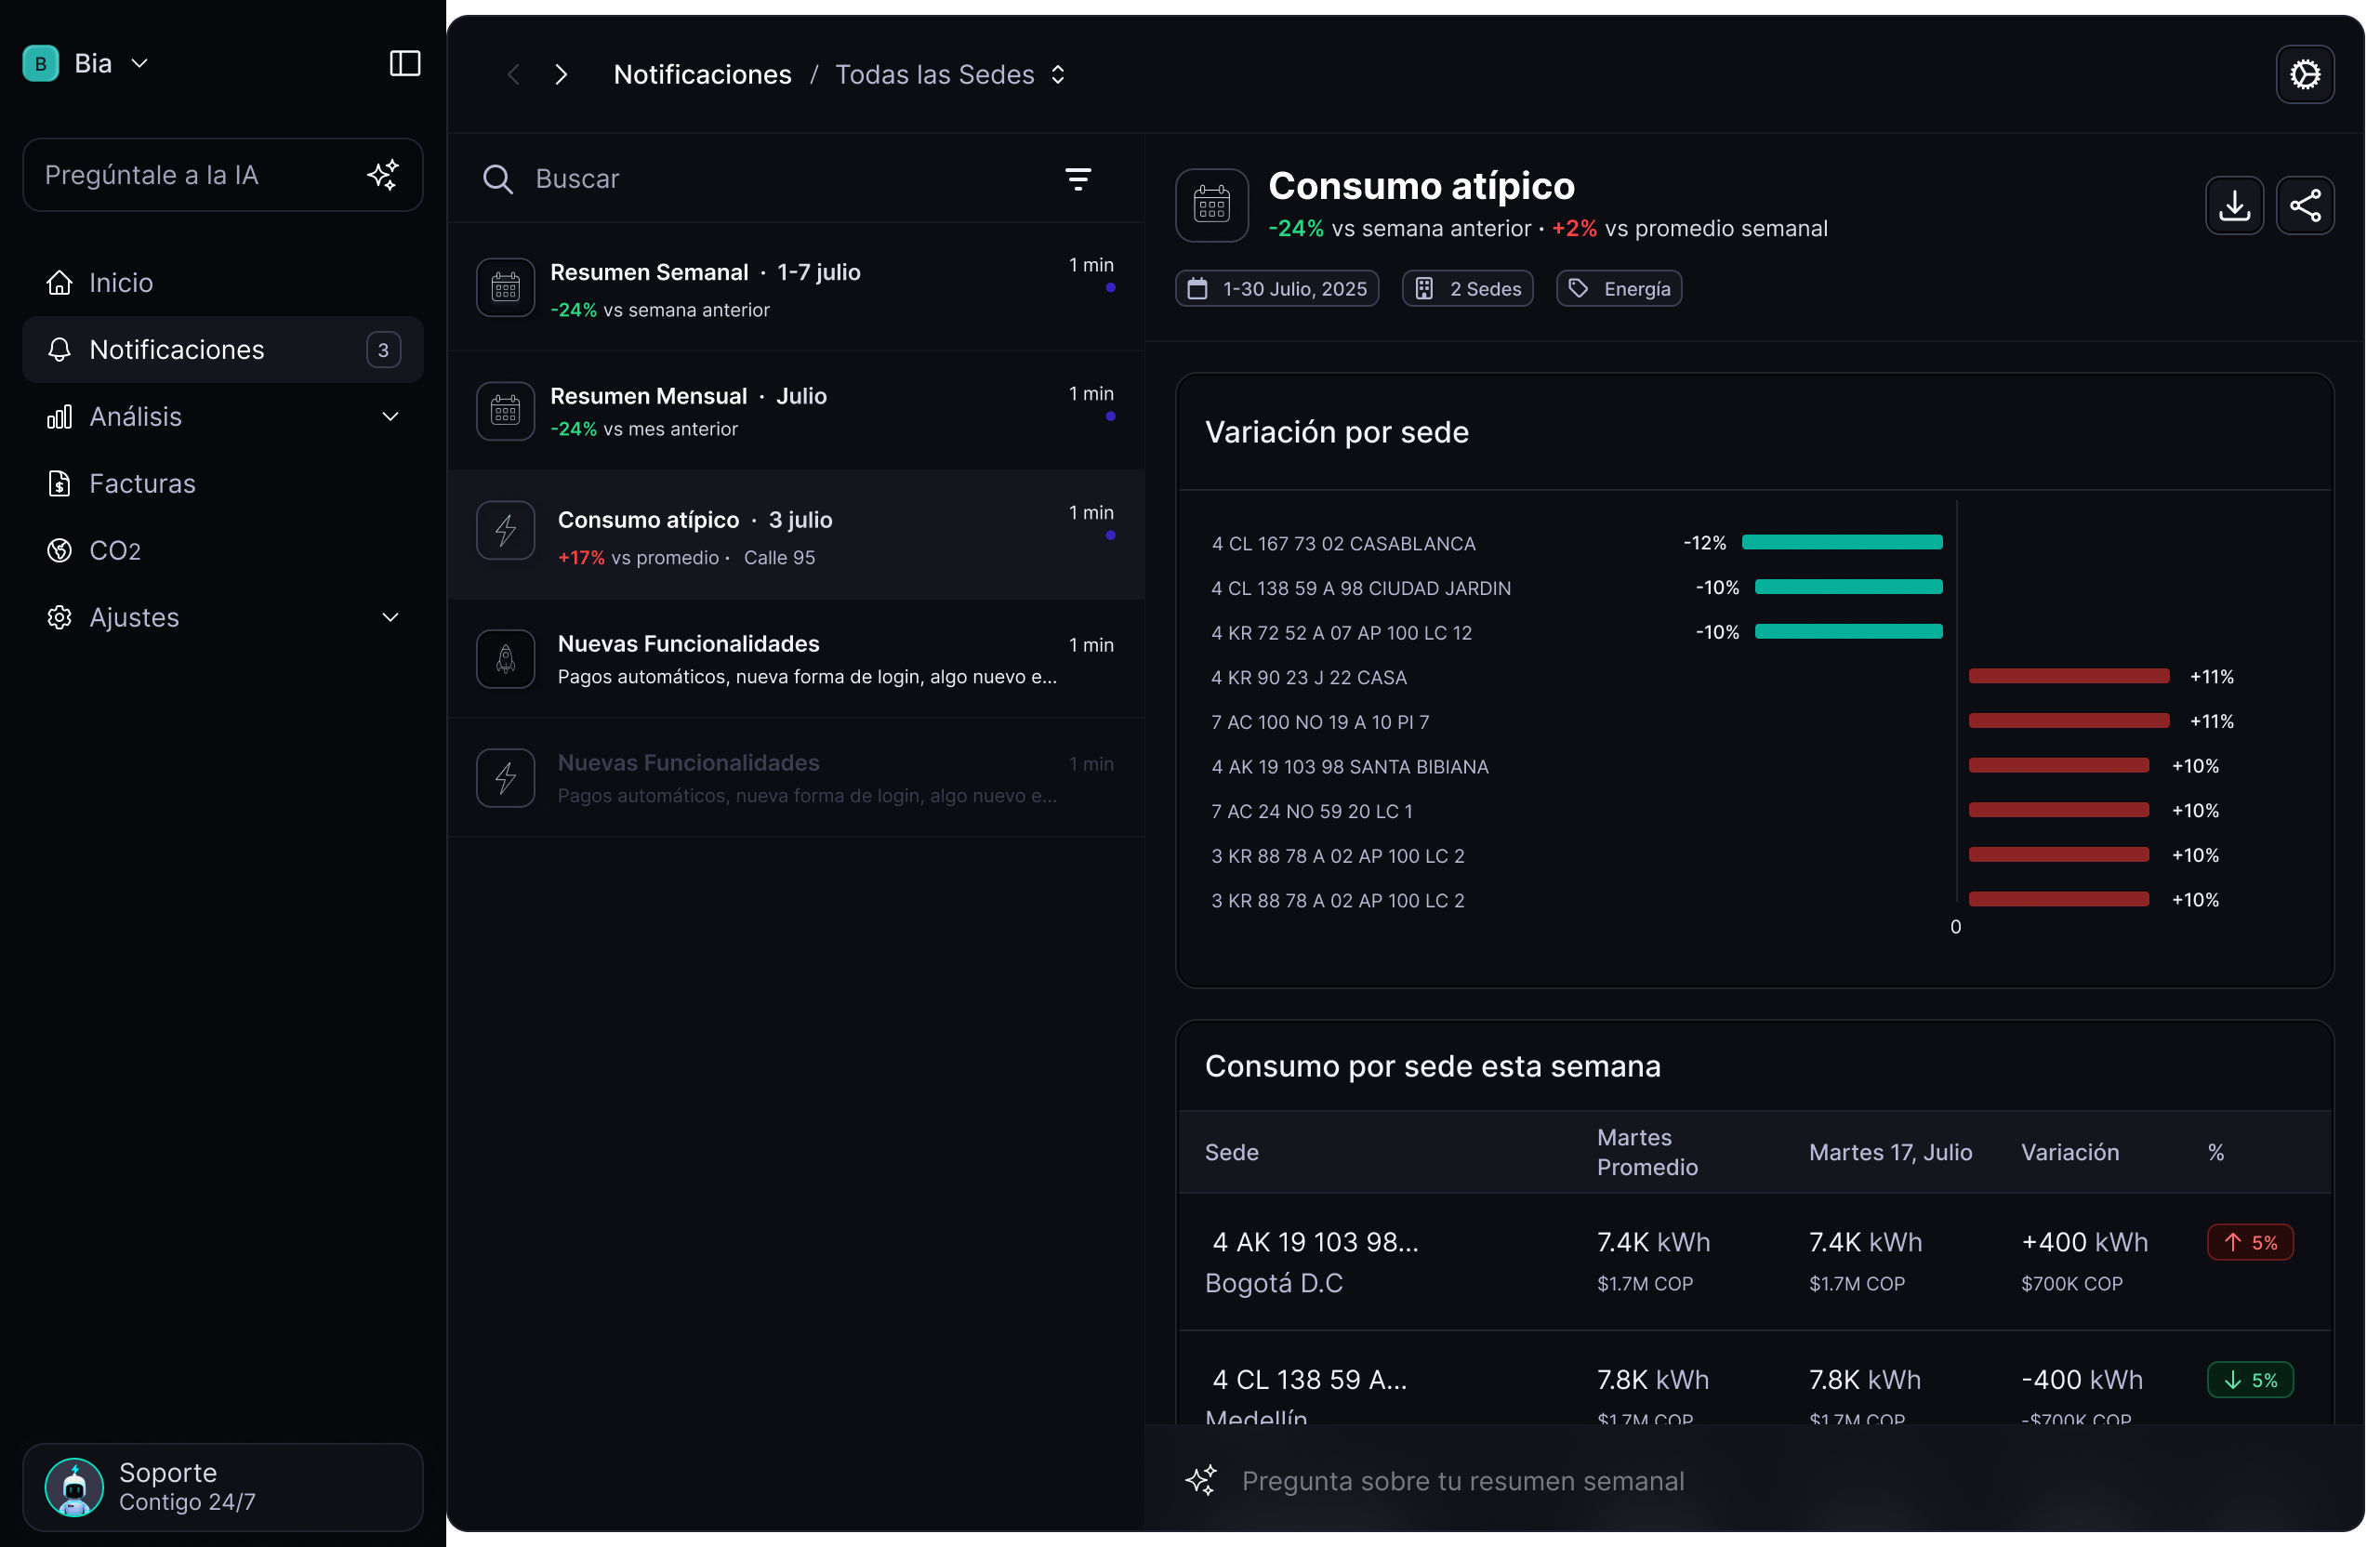Open settings gear in top right
This screenshot has width=2380, height=1547.
click(x=2304, y=74)
